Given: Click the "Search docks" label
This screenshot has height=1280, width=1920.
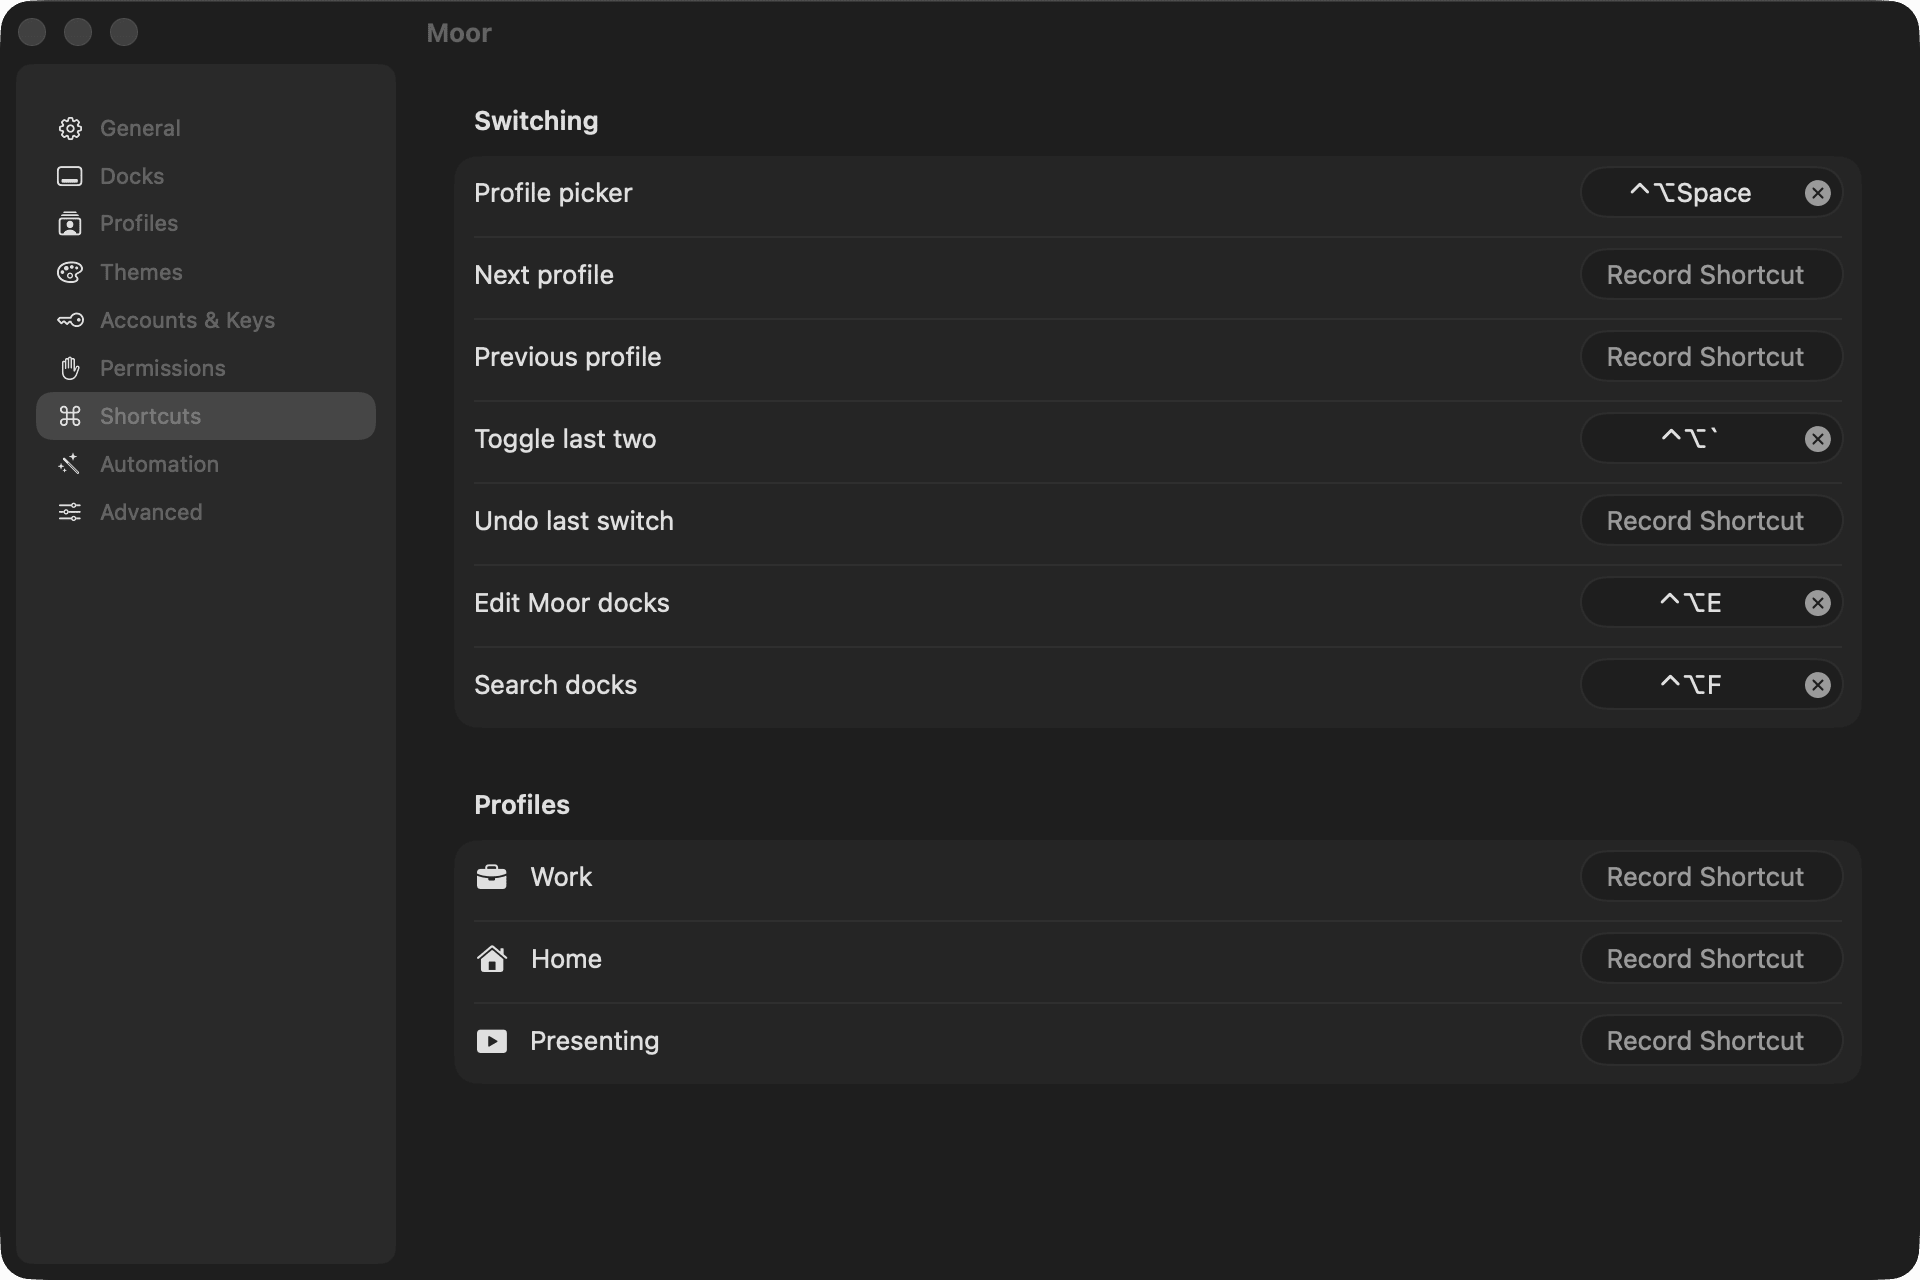Looking at the screenshot, I should click(555, 685).
